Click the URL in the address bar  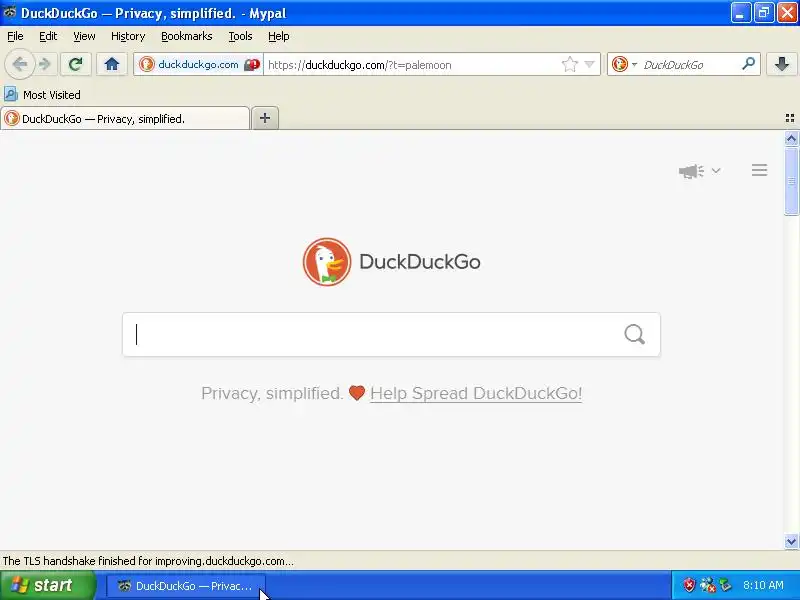(x=360, y=65)
